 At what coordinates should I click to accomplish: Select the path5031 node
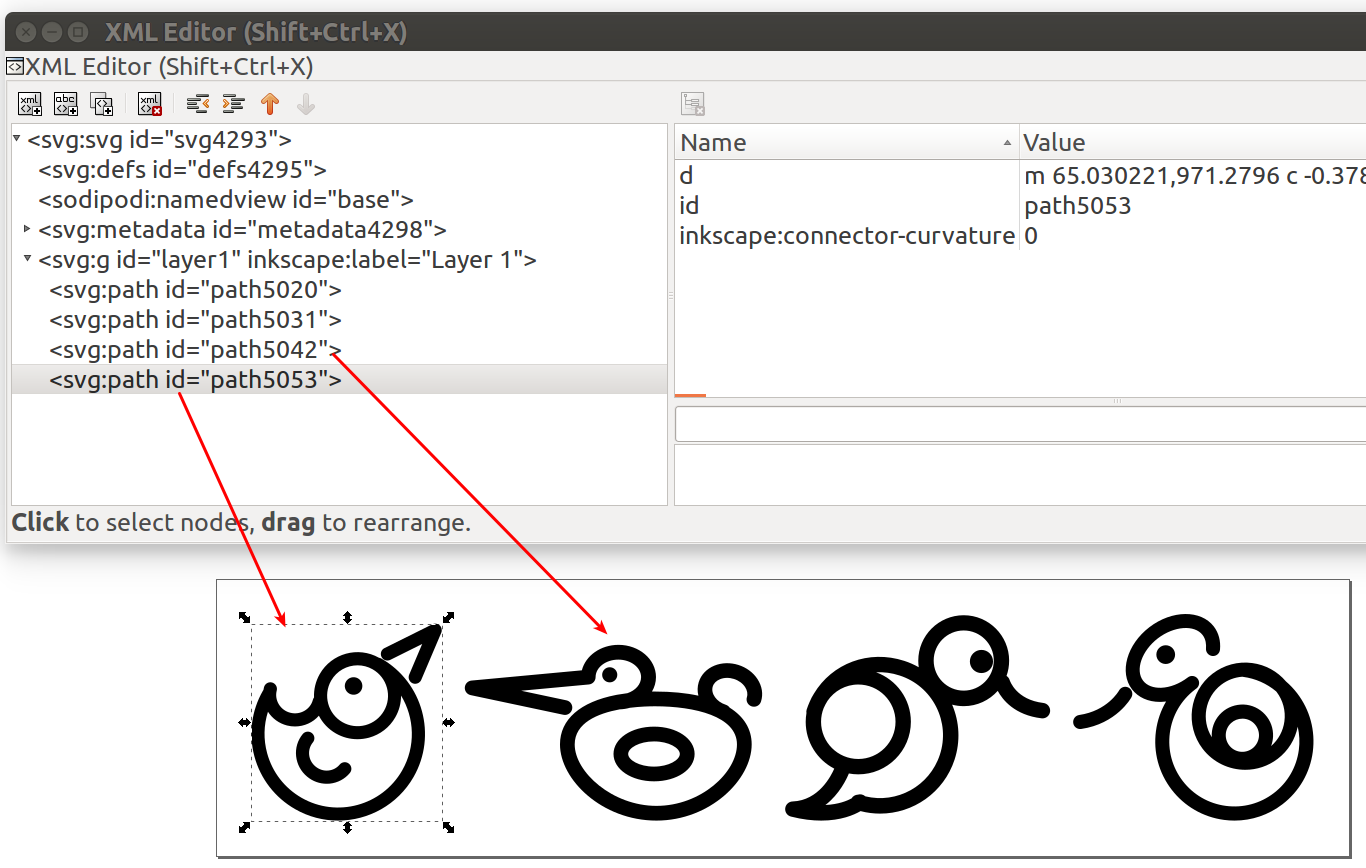[195, 320]
